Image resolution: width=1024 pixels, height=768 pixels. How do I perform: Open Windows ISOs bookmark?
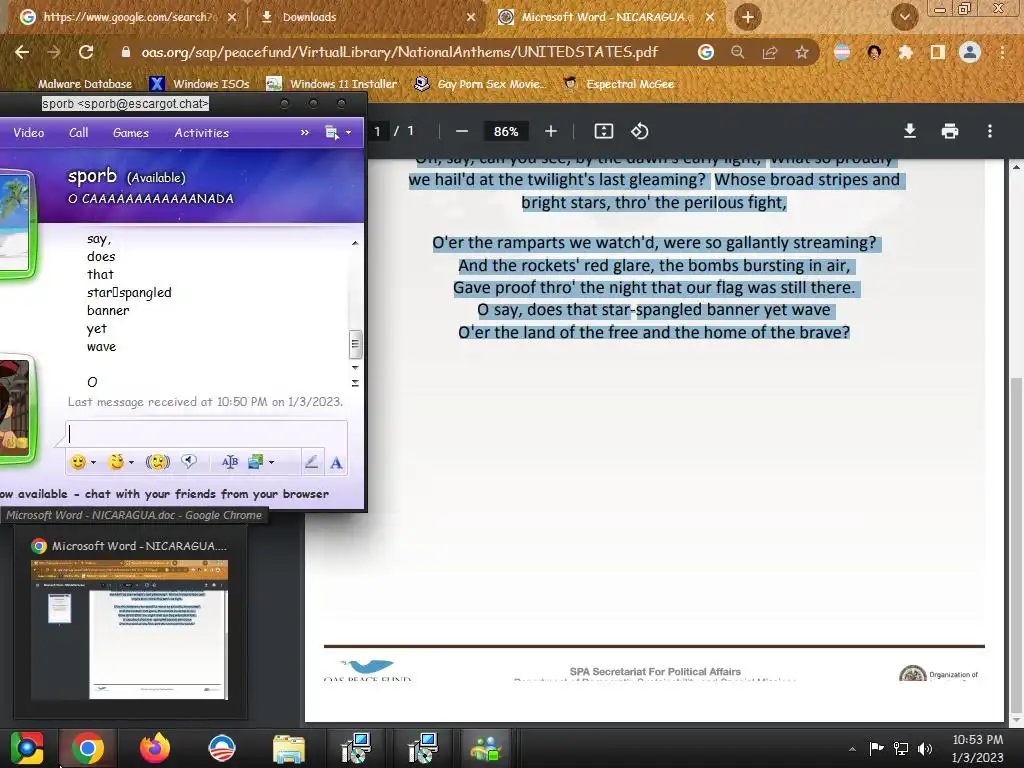click(x=199, y=84)
